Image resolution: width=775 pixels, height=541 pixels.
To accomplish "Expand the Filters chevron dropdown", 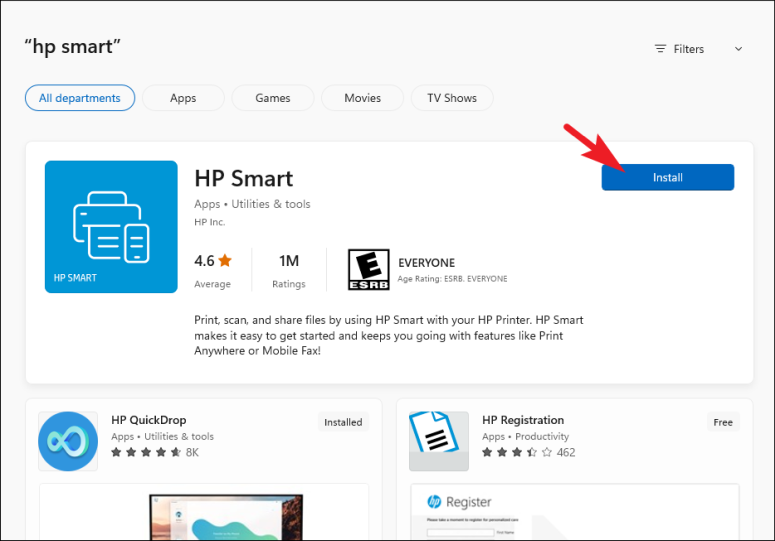I will point(738,49).
